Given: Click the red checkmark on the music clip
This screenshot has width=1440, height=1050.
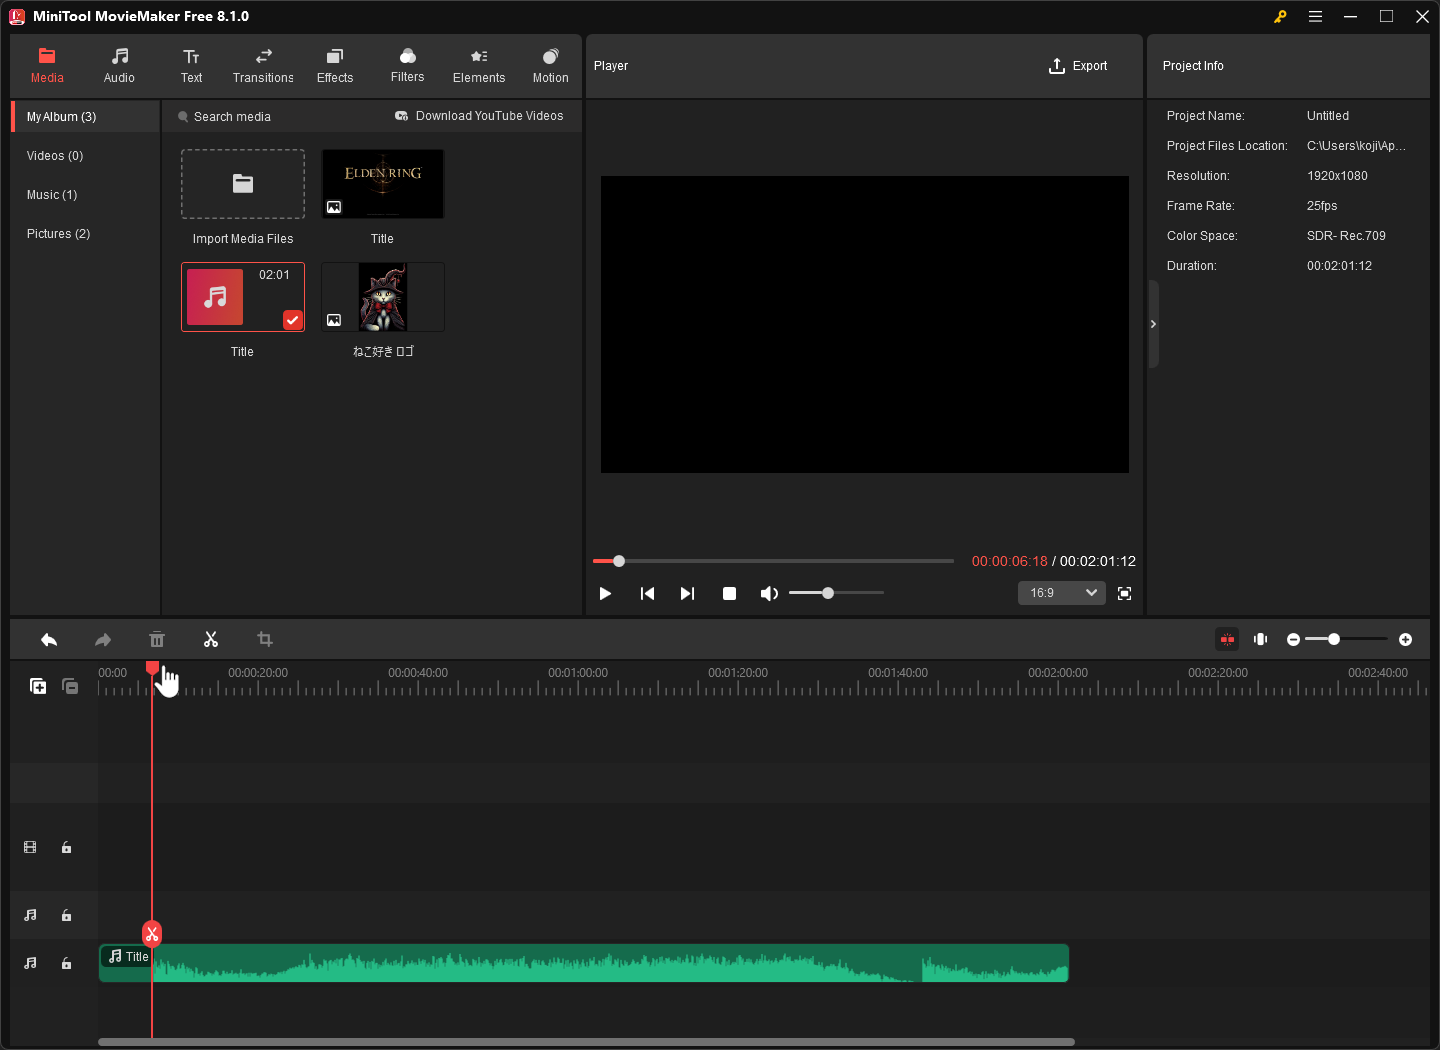Looking at the screenshot, I should tap(292, 320).
